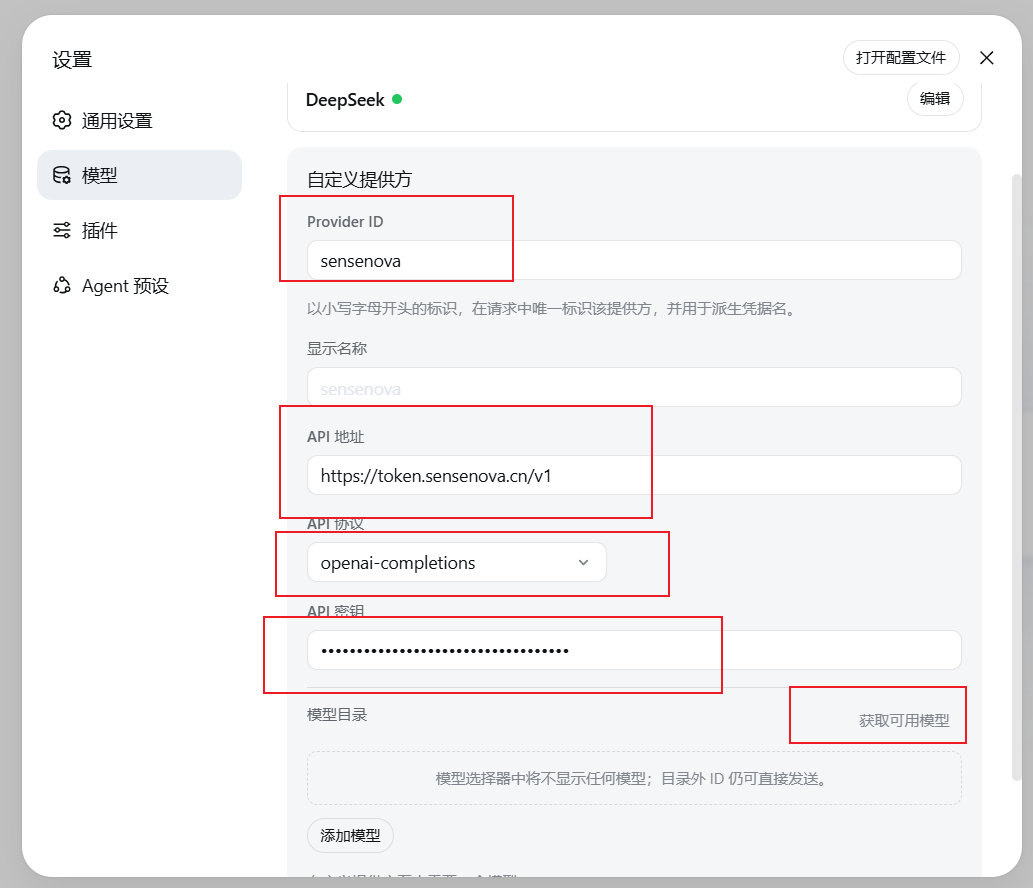Click the 插件 sliders icon

pyautogui.click(x=62, y=231)
